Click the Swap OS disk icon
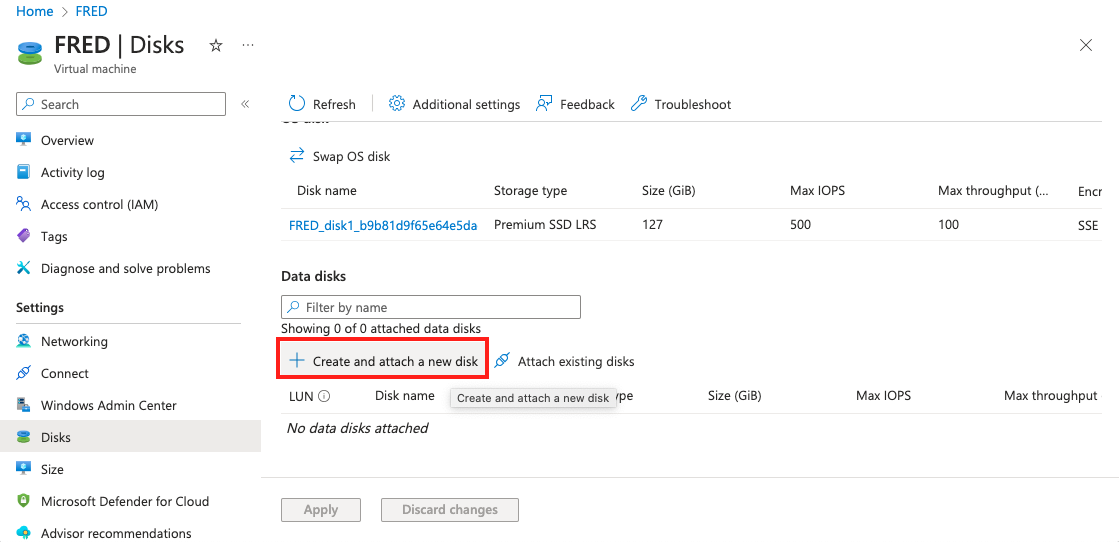The image size is (1119, 542). coord(296,156)
